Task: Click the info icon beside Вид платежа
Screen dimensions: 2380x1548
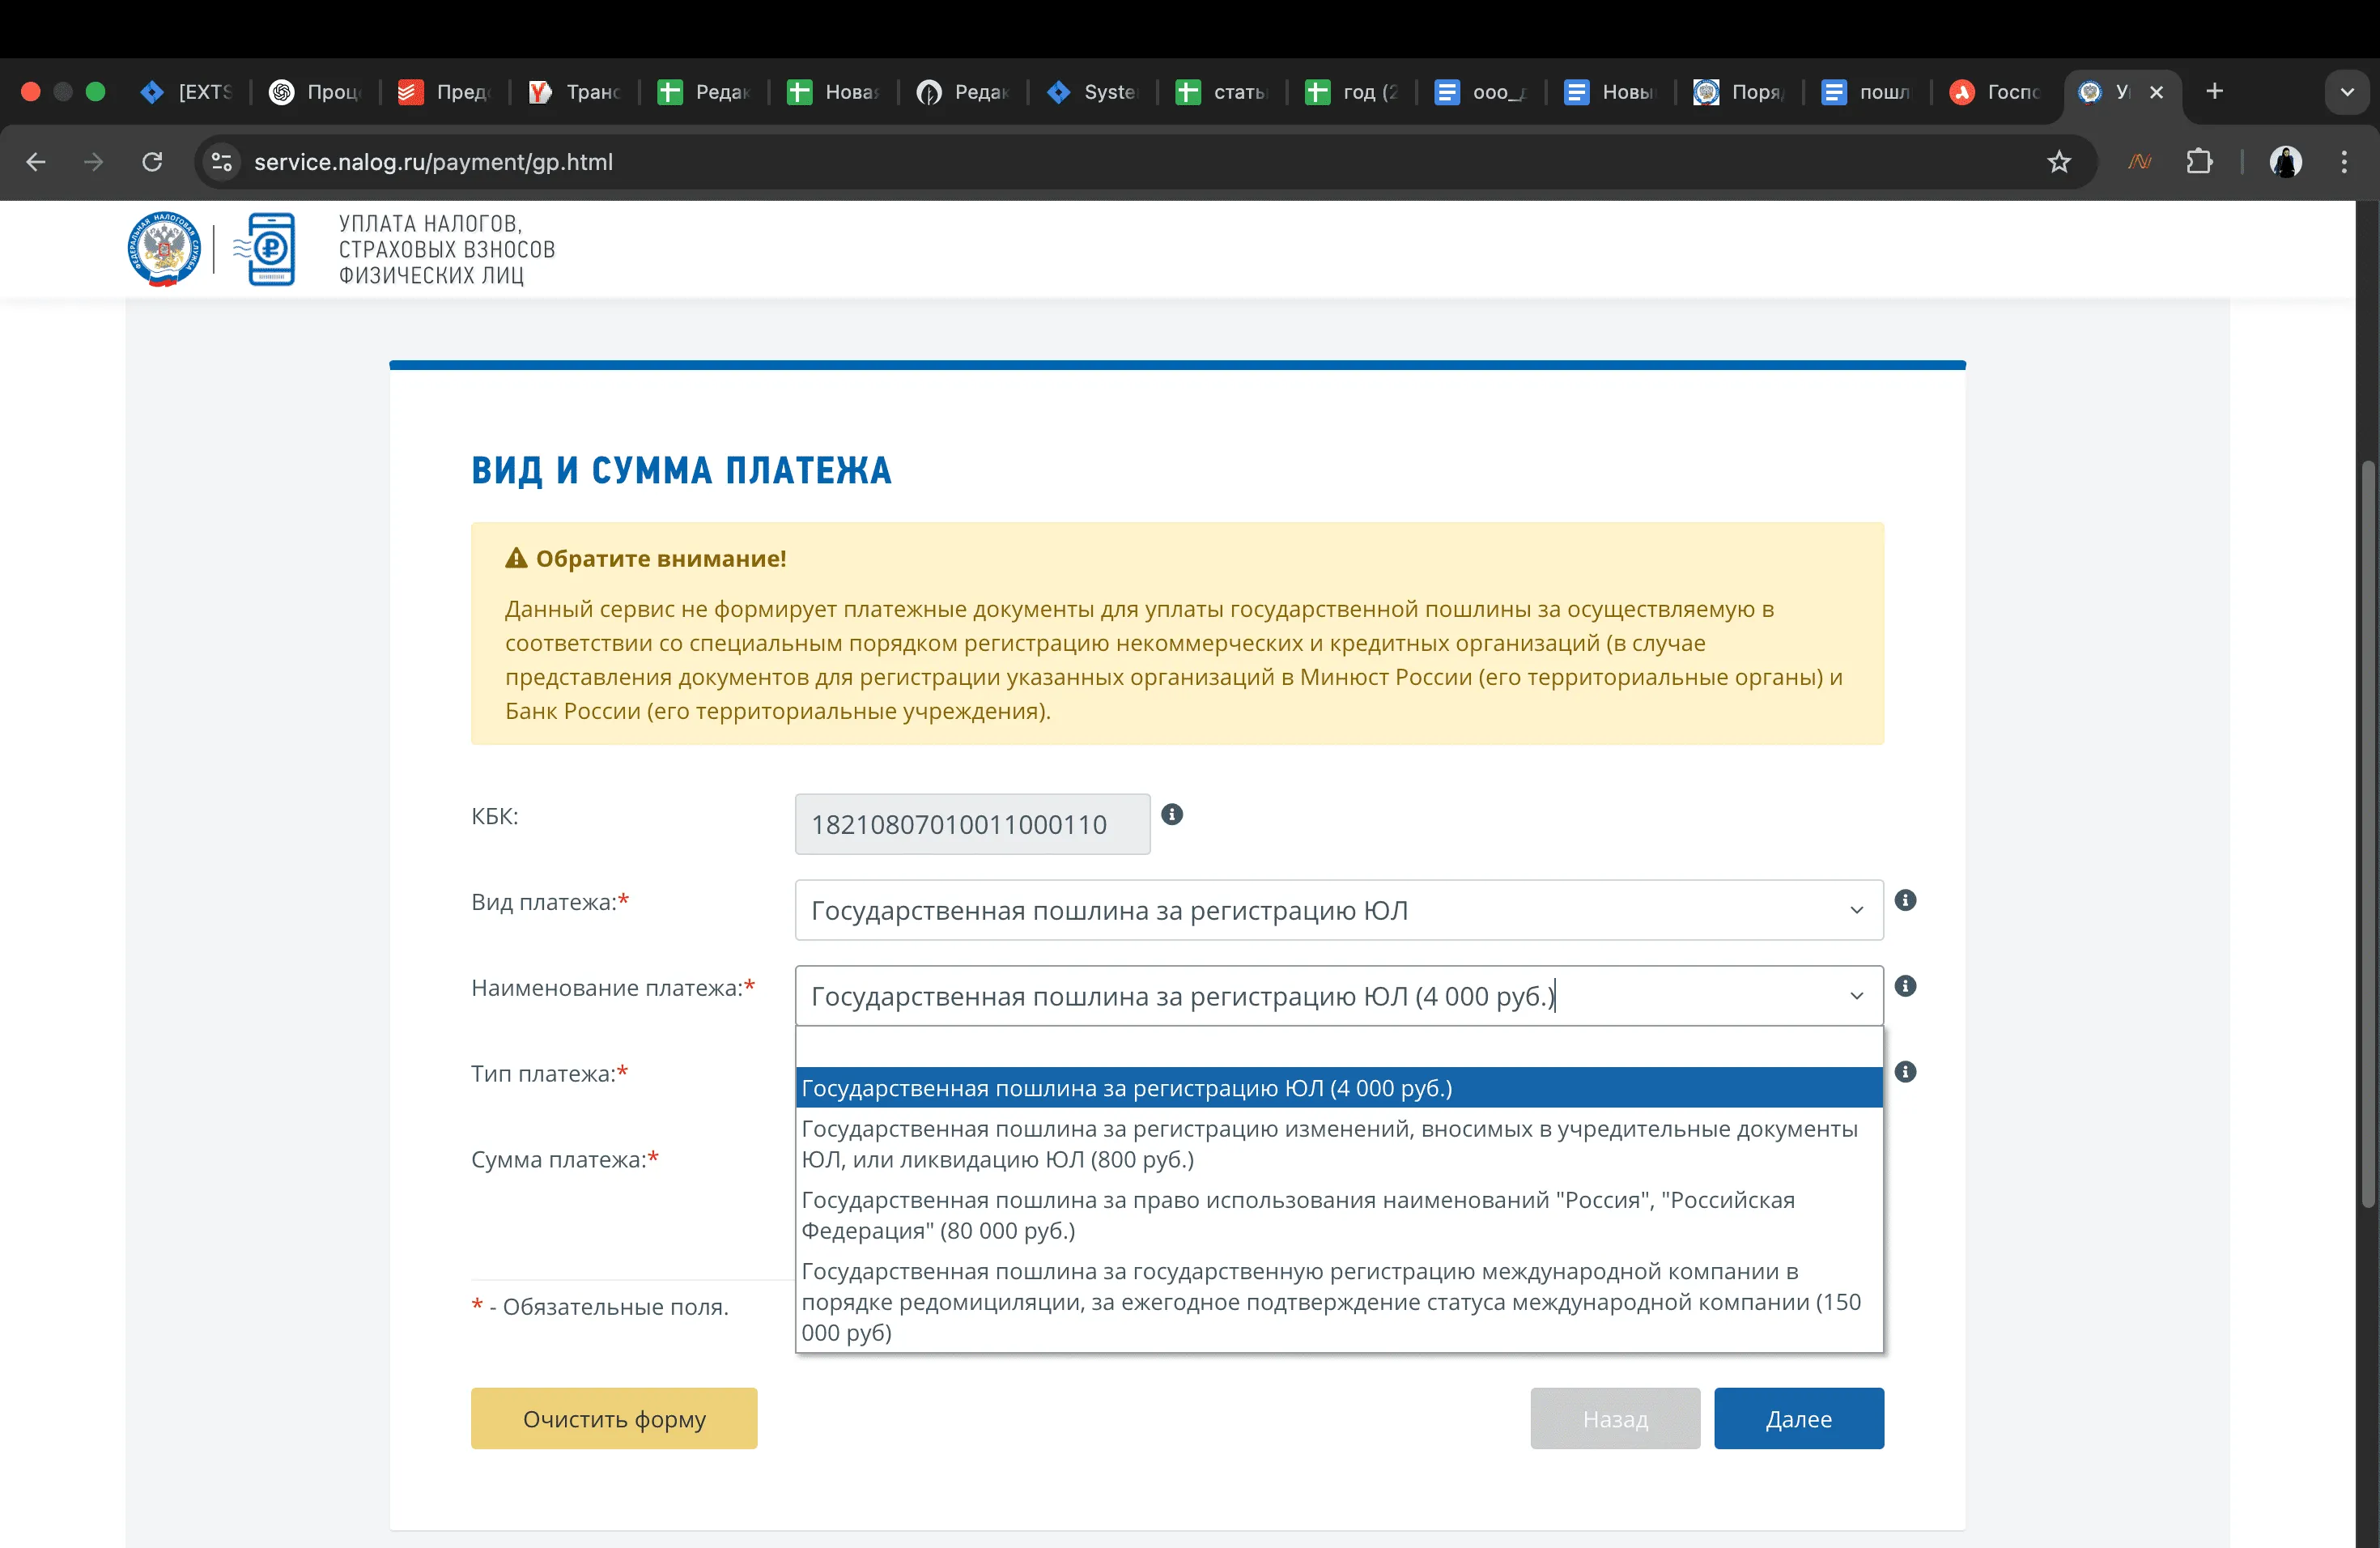Action: [1906, 901]
